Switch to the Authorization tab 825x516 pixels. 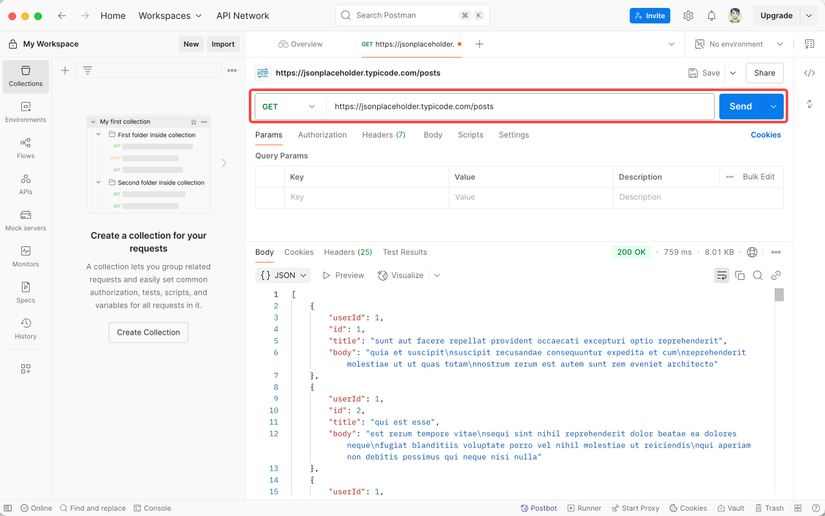[x=322, y=135]
